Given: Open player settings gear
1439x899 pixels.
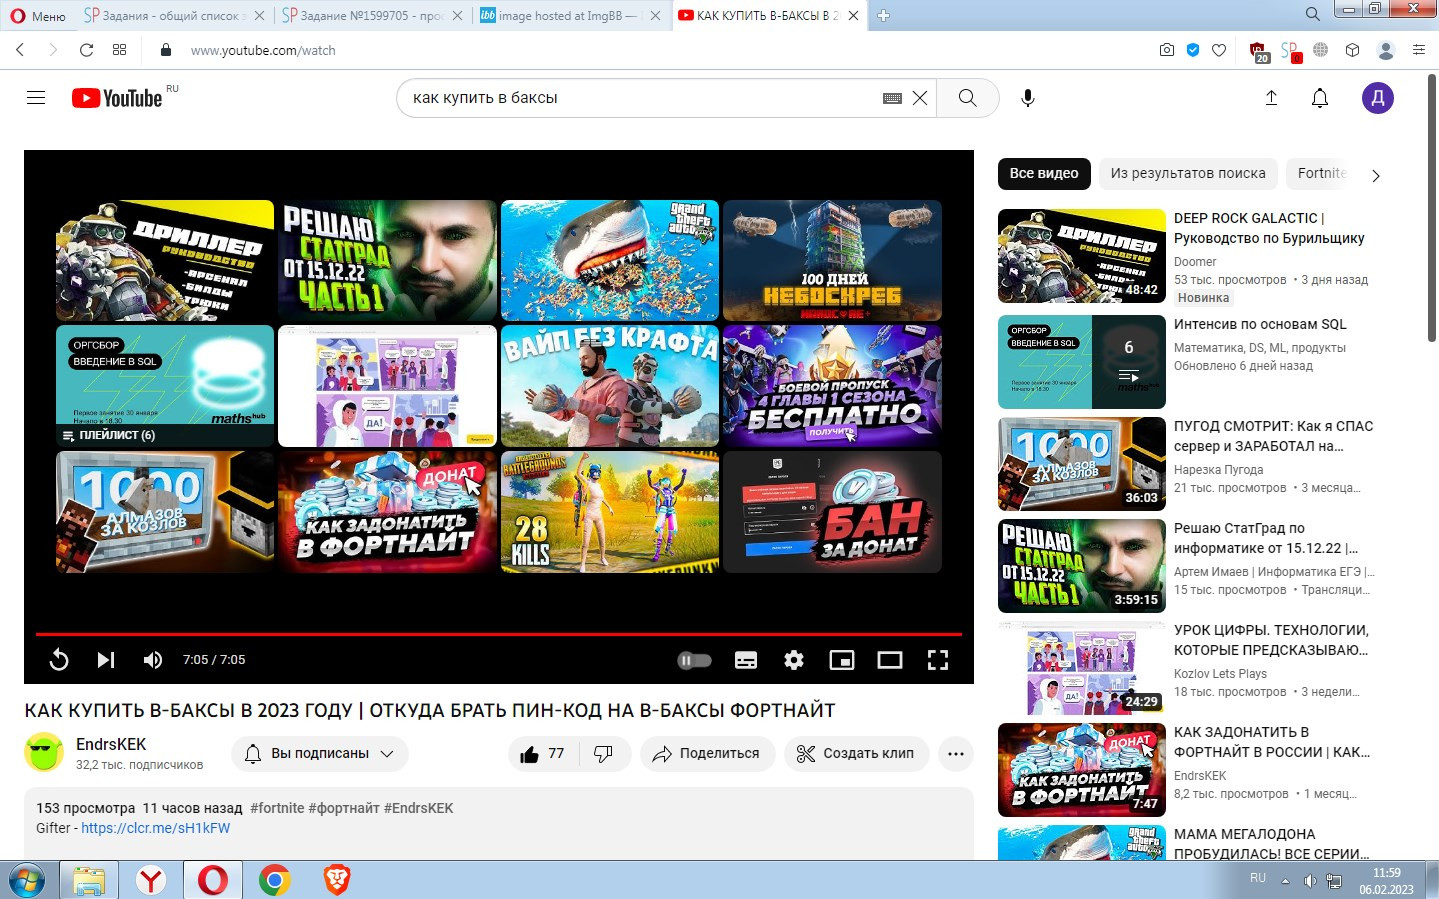Looking at the screenshot, I should 794,660.
